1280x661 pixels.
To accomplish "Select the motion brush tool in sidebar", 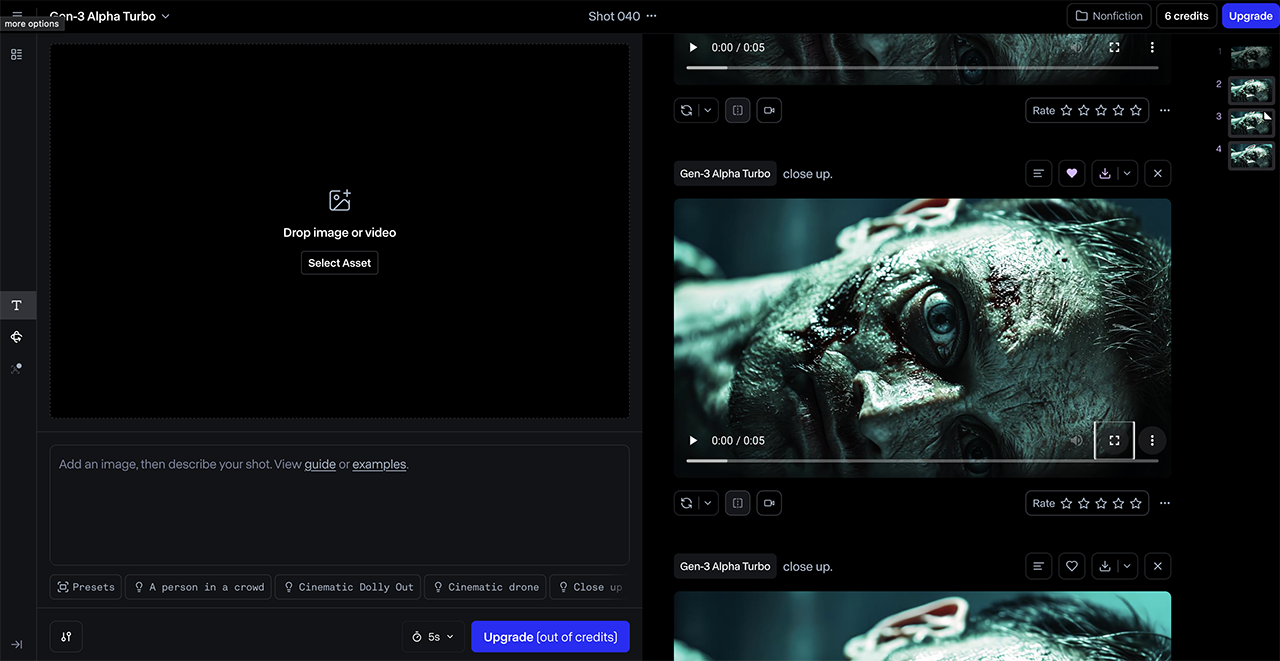I will tap(17, 369).
